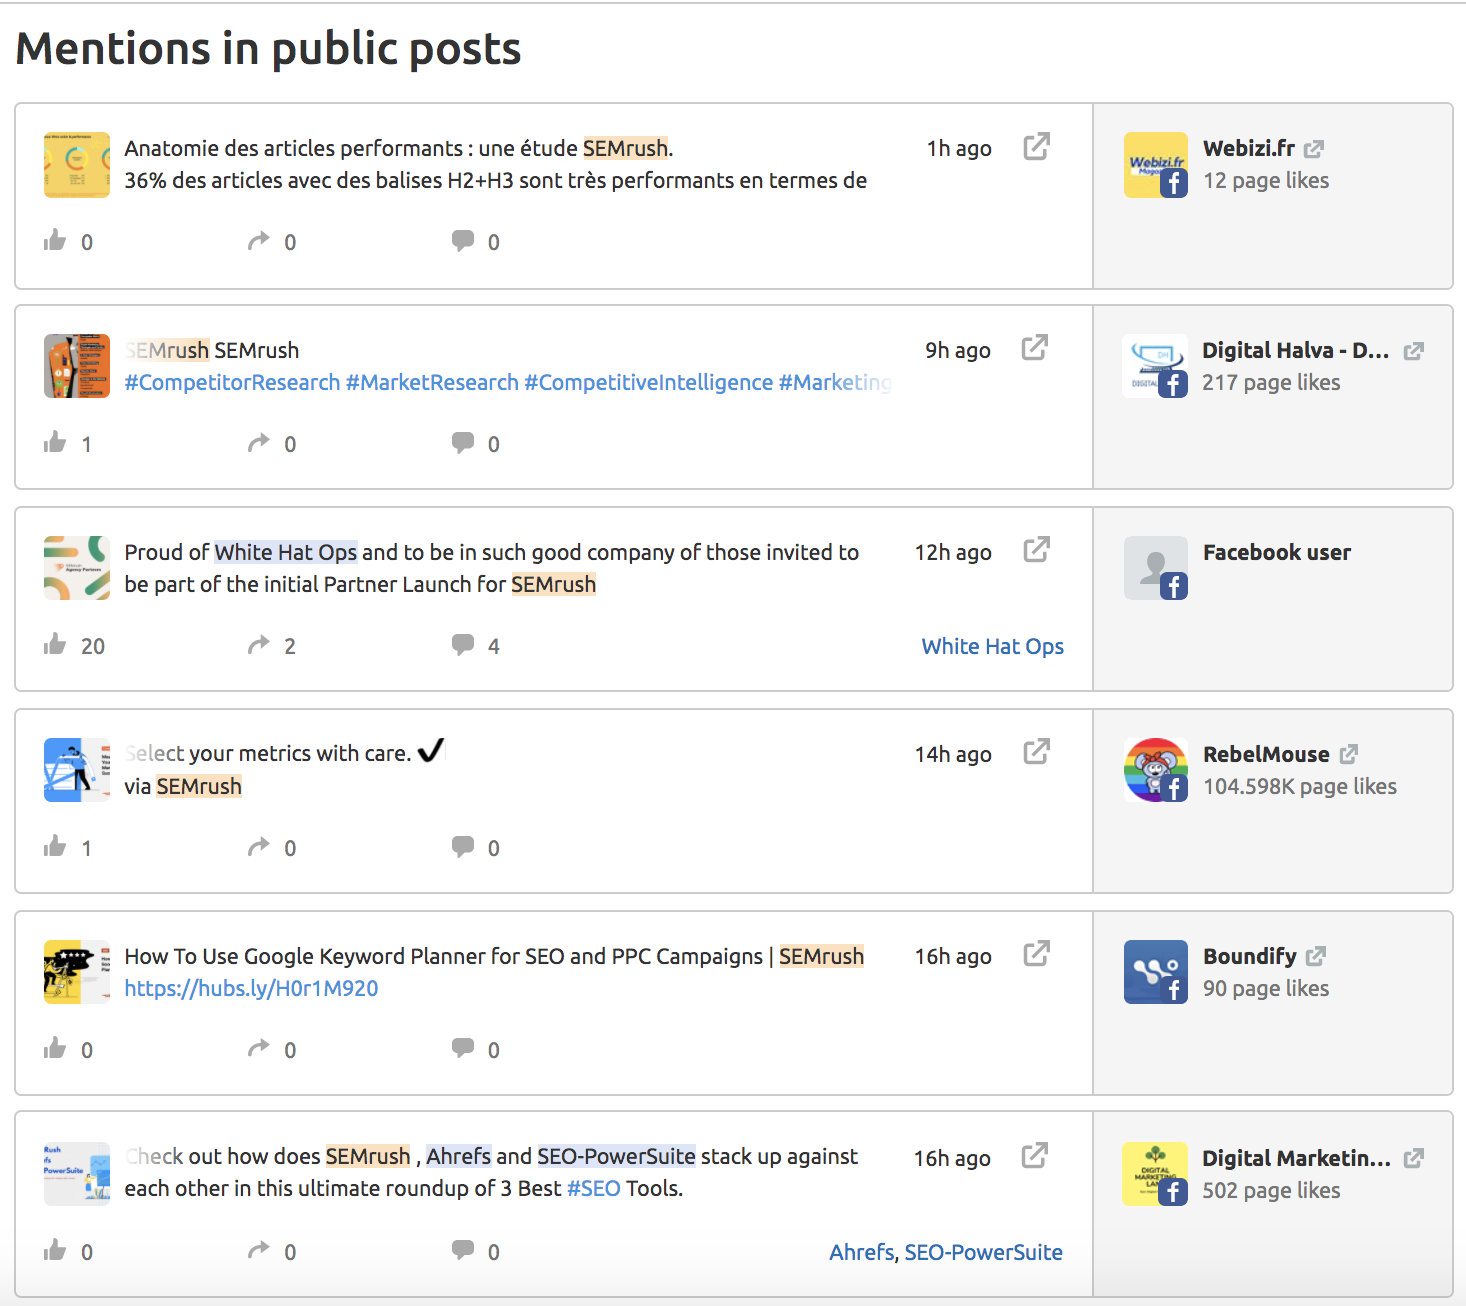Open Webizi.fr page via external icon
Image resolution: width=1466 pixels, height=1306 pixels.
[x=1314, y=149]
